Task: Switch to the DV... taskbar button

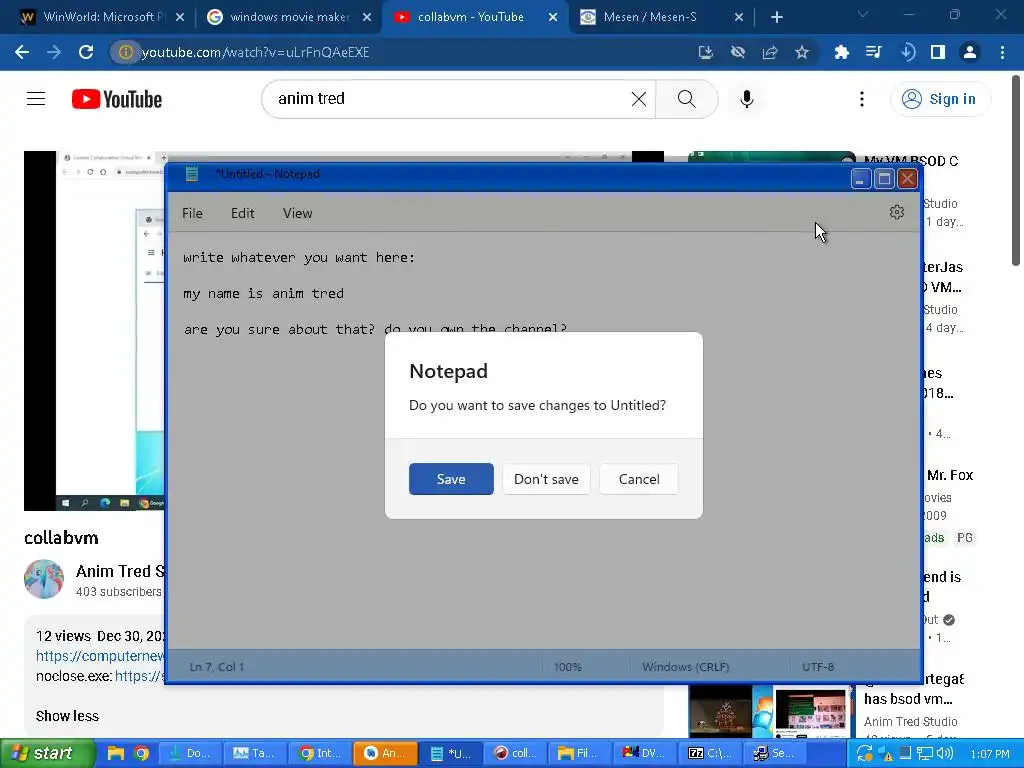Action: tap(645, 753)
